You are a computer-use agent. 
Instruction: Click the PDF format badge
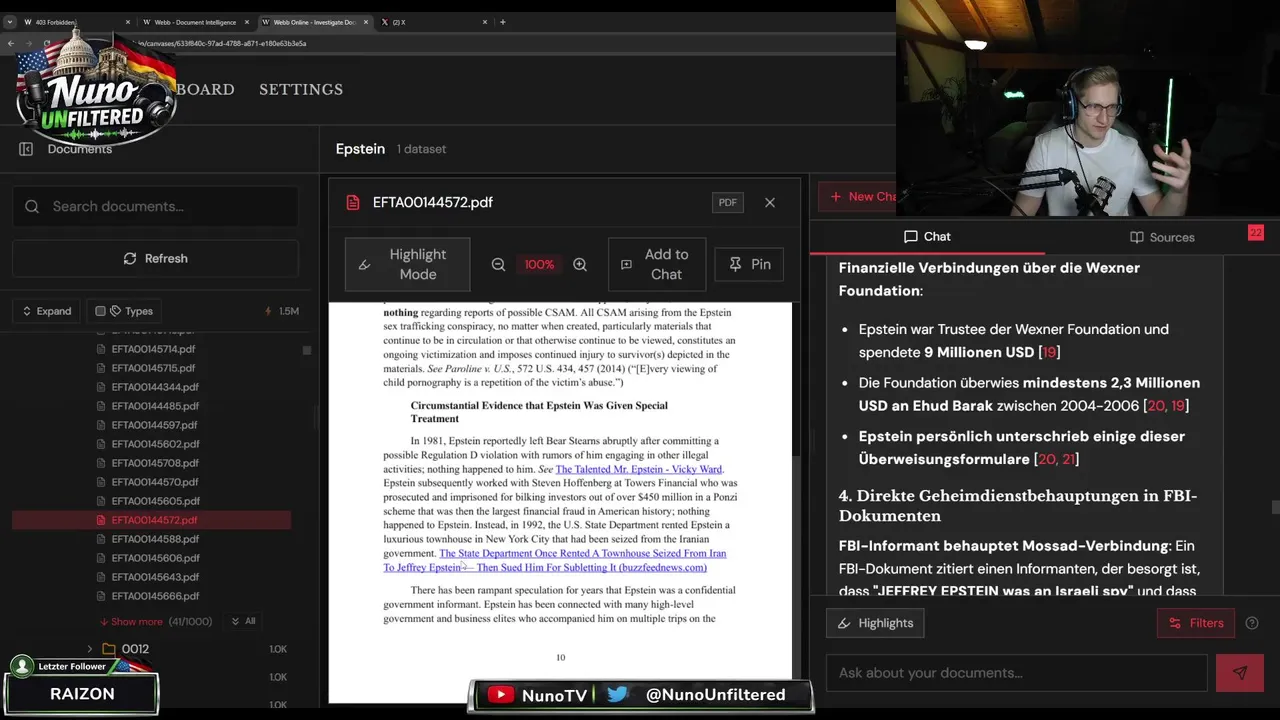click(728, 202)
